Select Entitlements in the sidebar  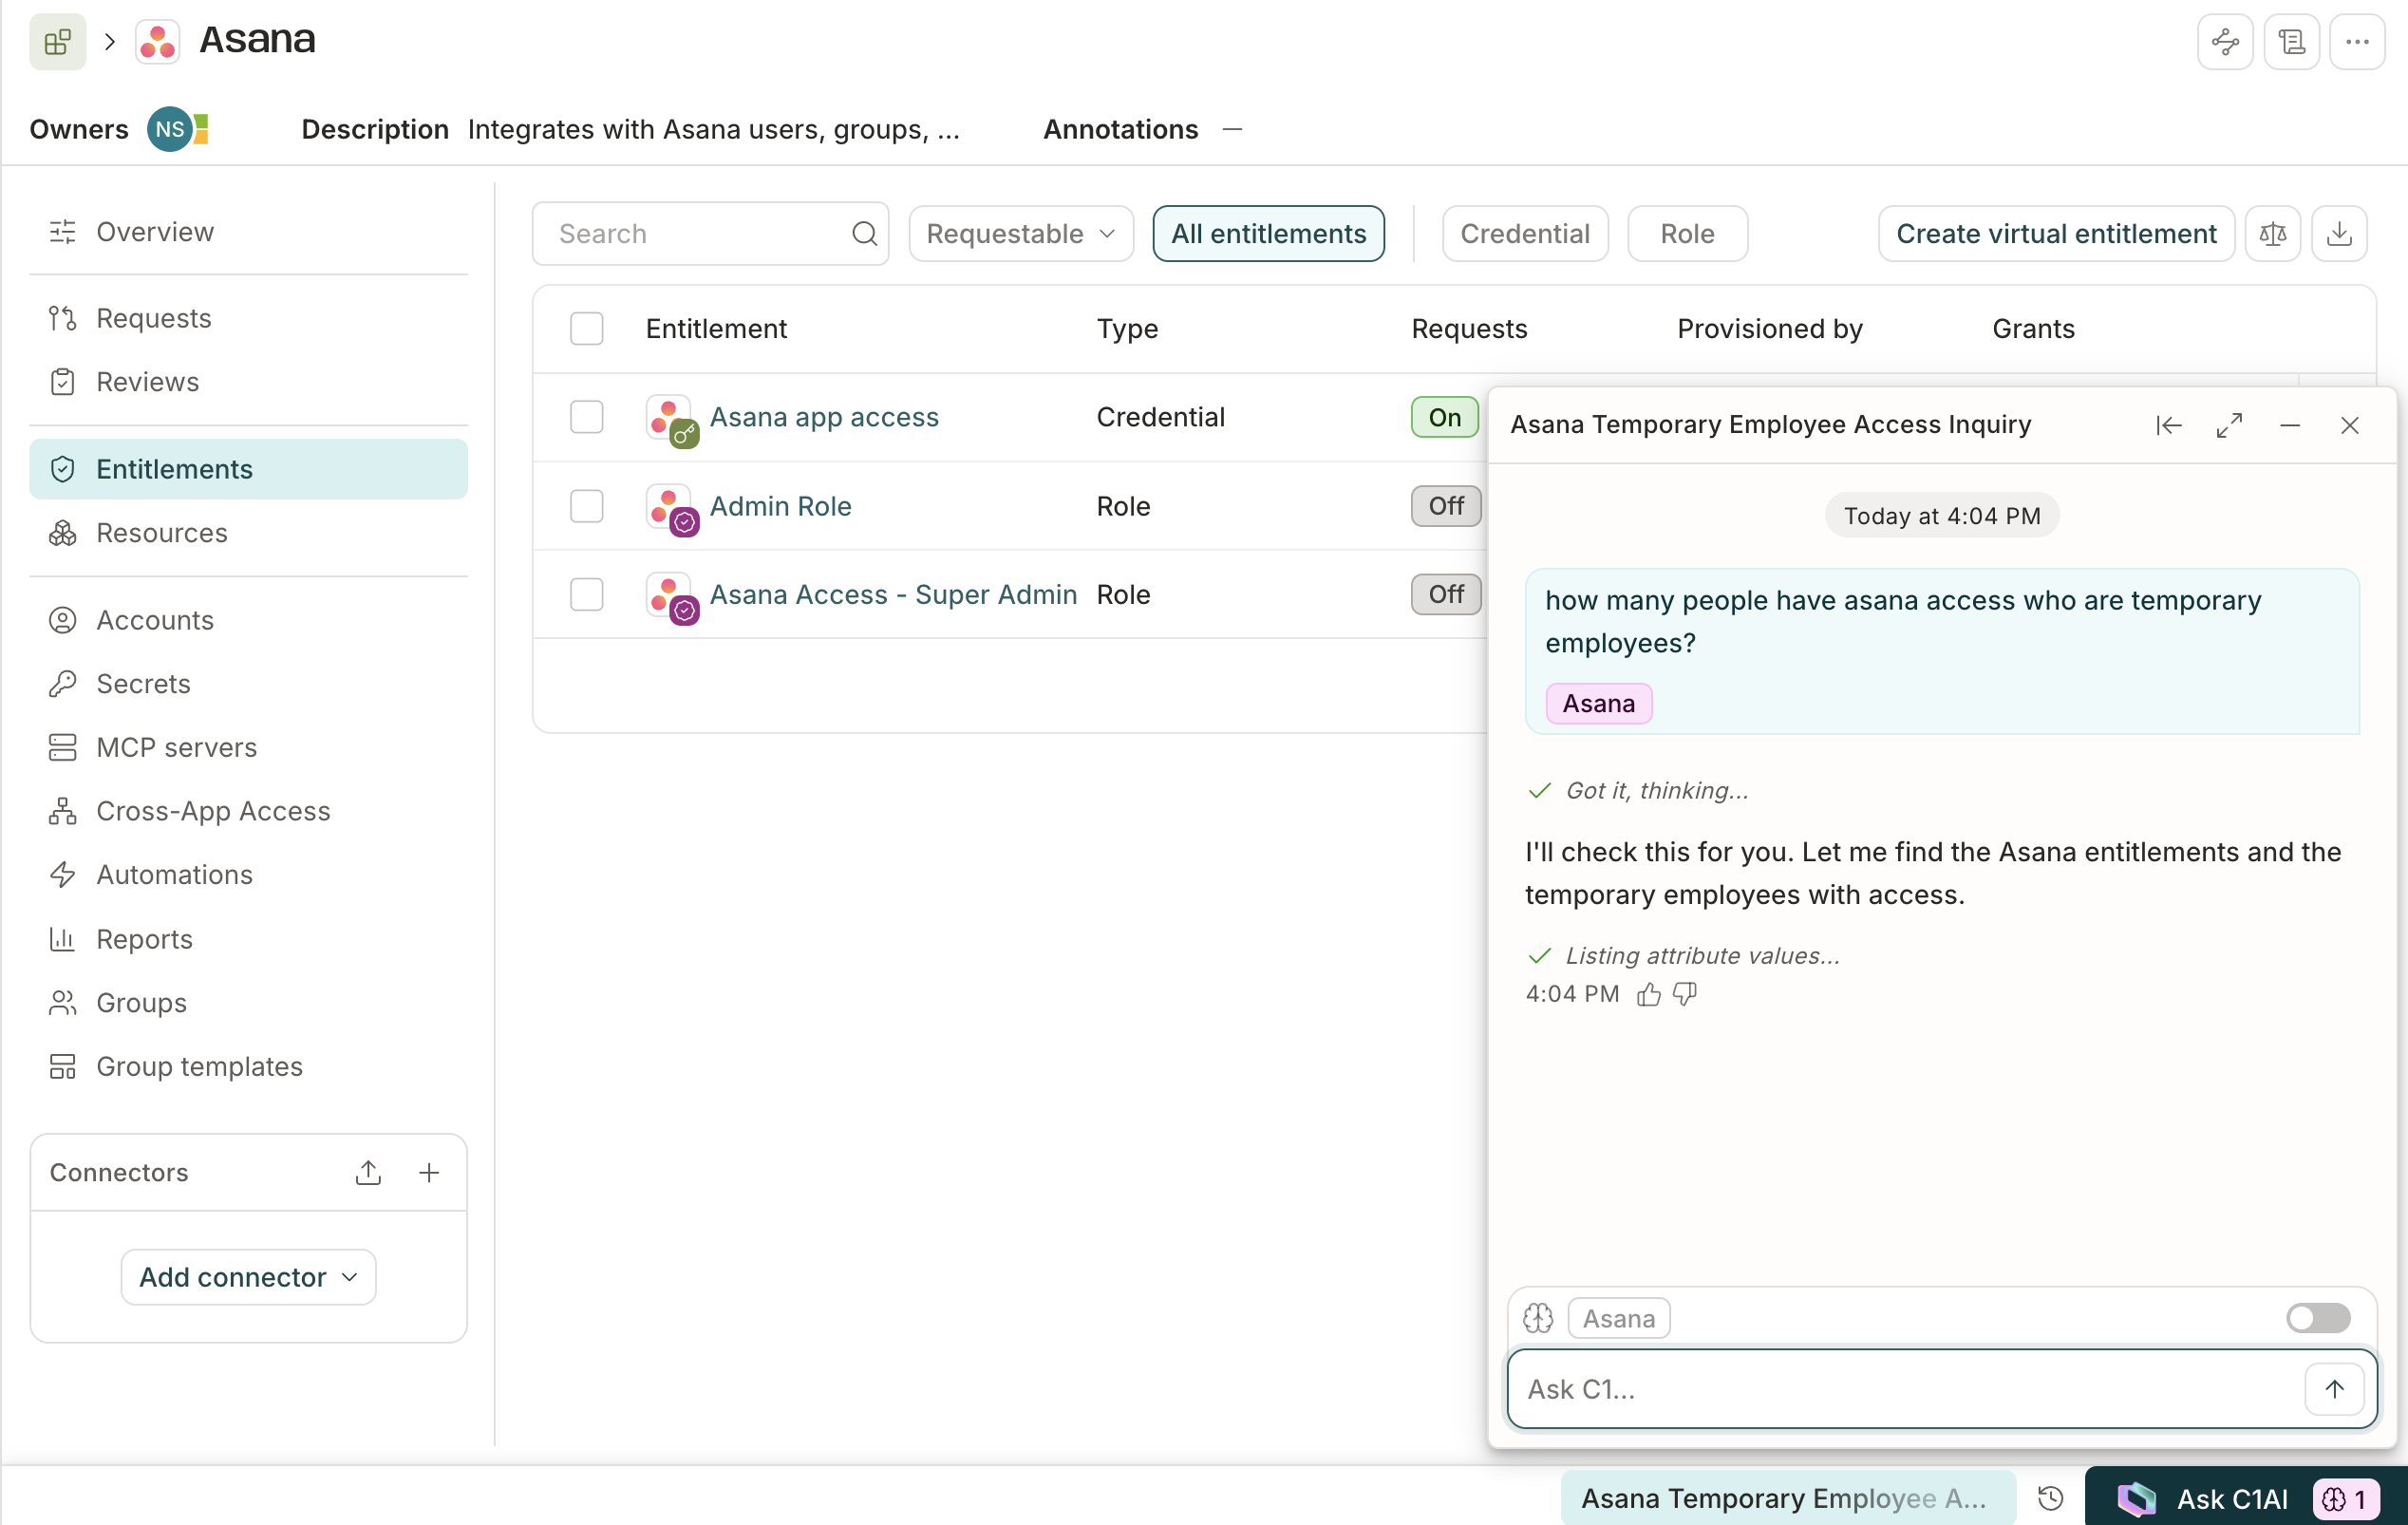pos(248,469)
